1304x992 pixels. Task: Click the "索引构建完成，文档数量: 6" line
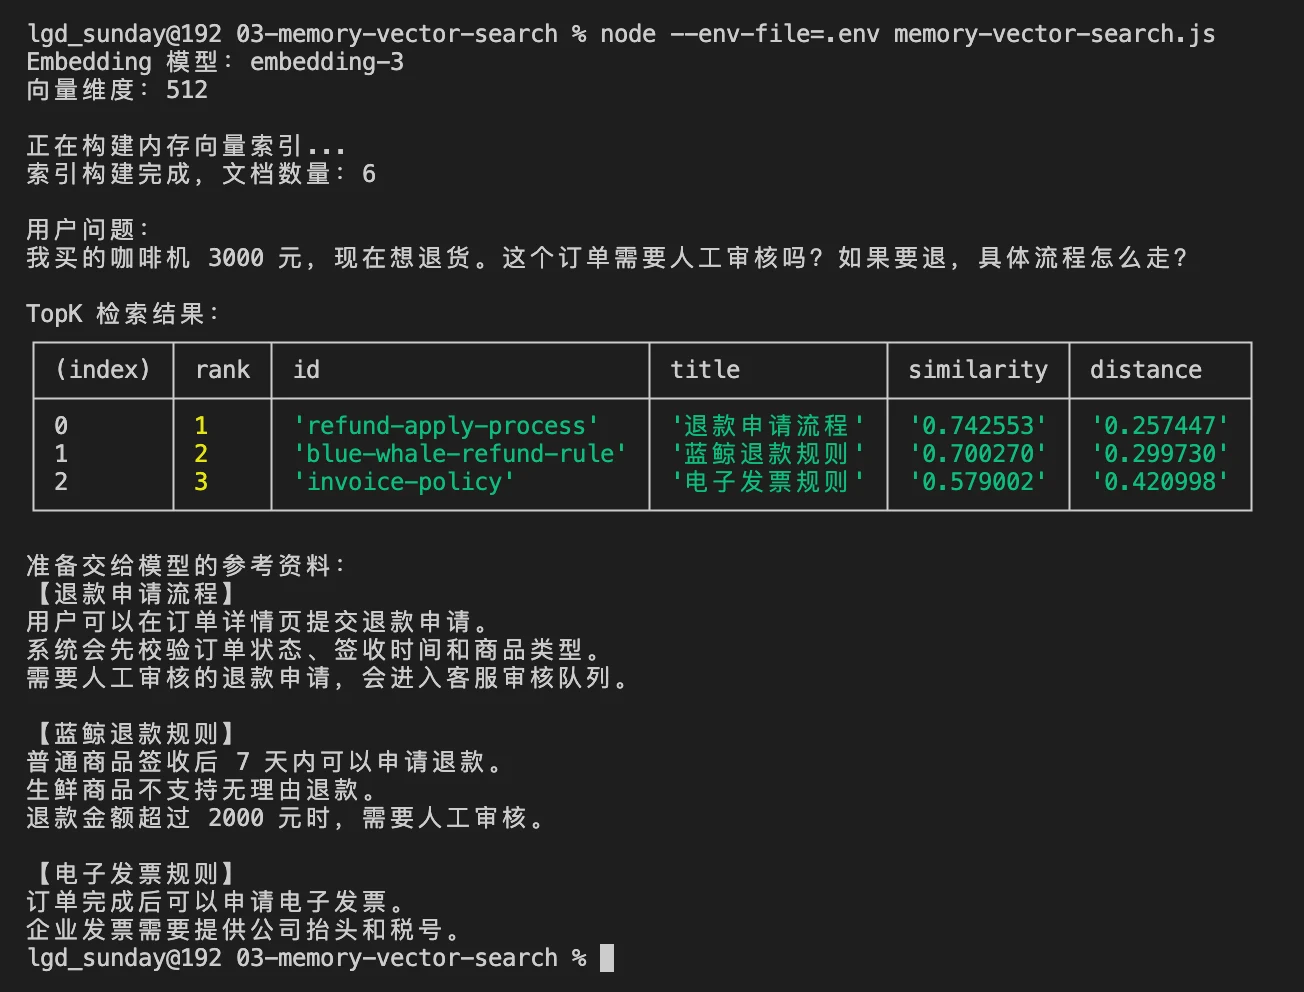[x=201, y=174]
